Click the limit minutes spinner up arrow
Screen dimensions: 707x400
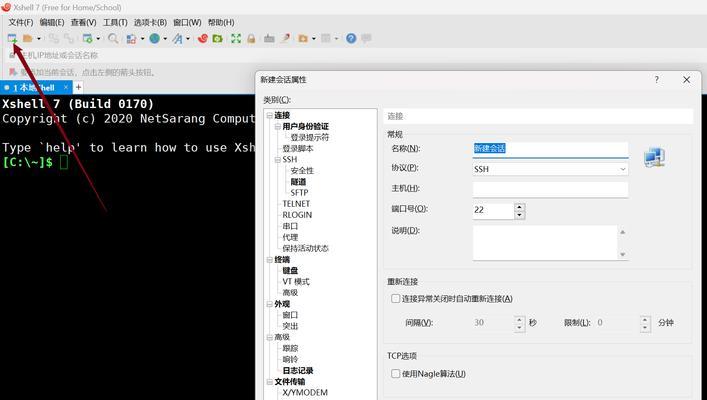[645, 319]
